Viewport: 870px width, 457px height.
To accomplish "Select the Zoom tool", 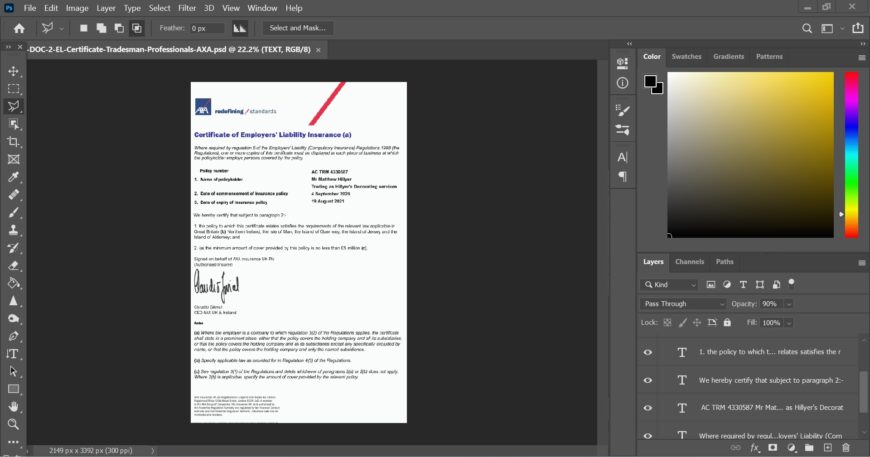I will 13,424.
